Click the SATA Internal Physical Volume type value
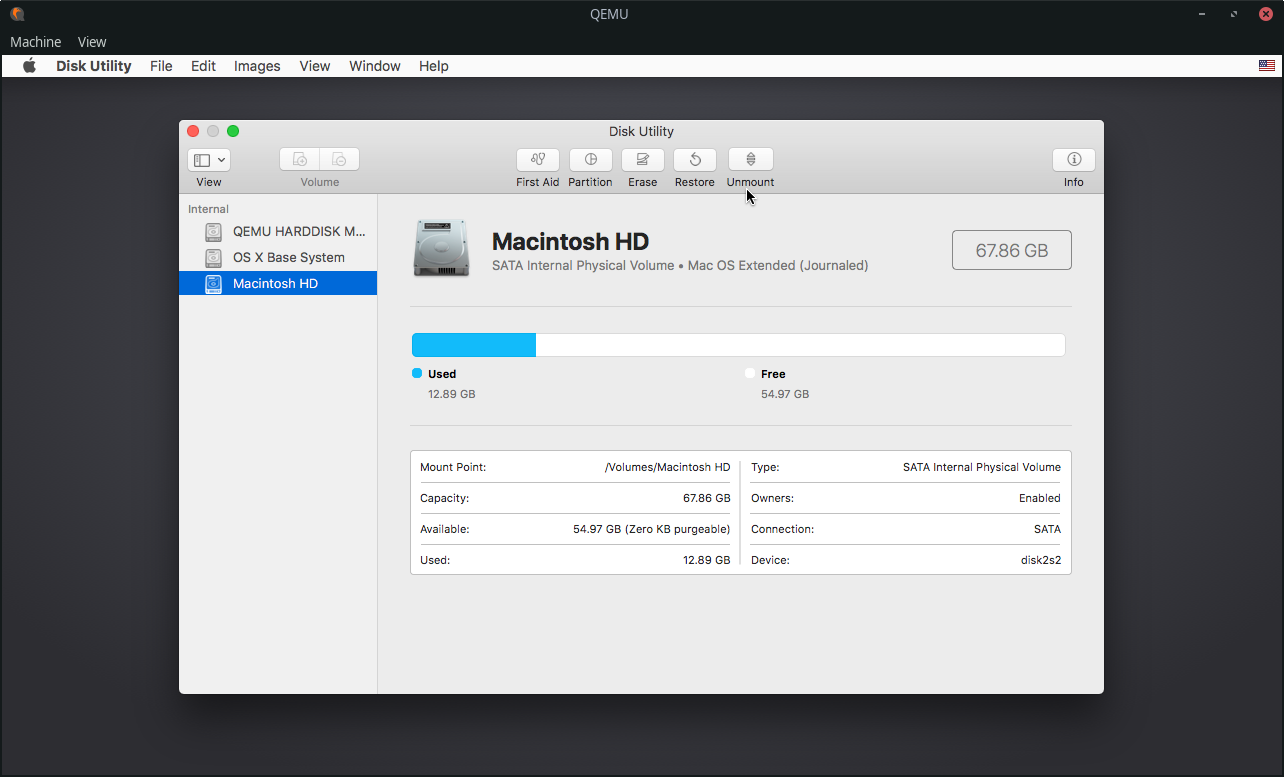Image resolution: width=1284 pixels, height=777 pixels. tap(982, 467)
